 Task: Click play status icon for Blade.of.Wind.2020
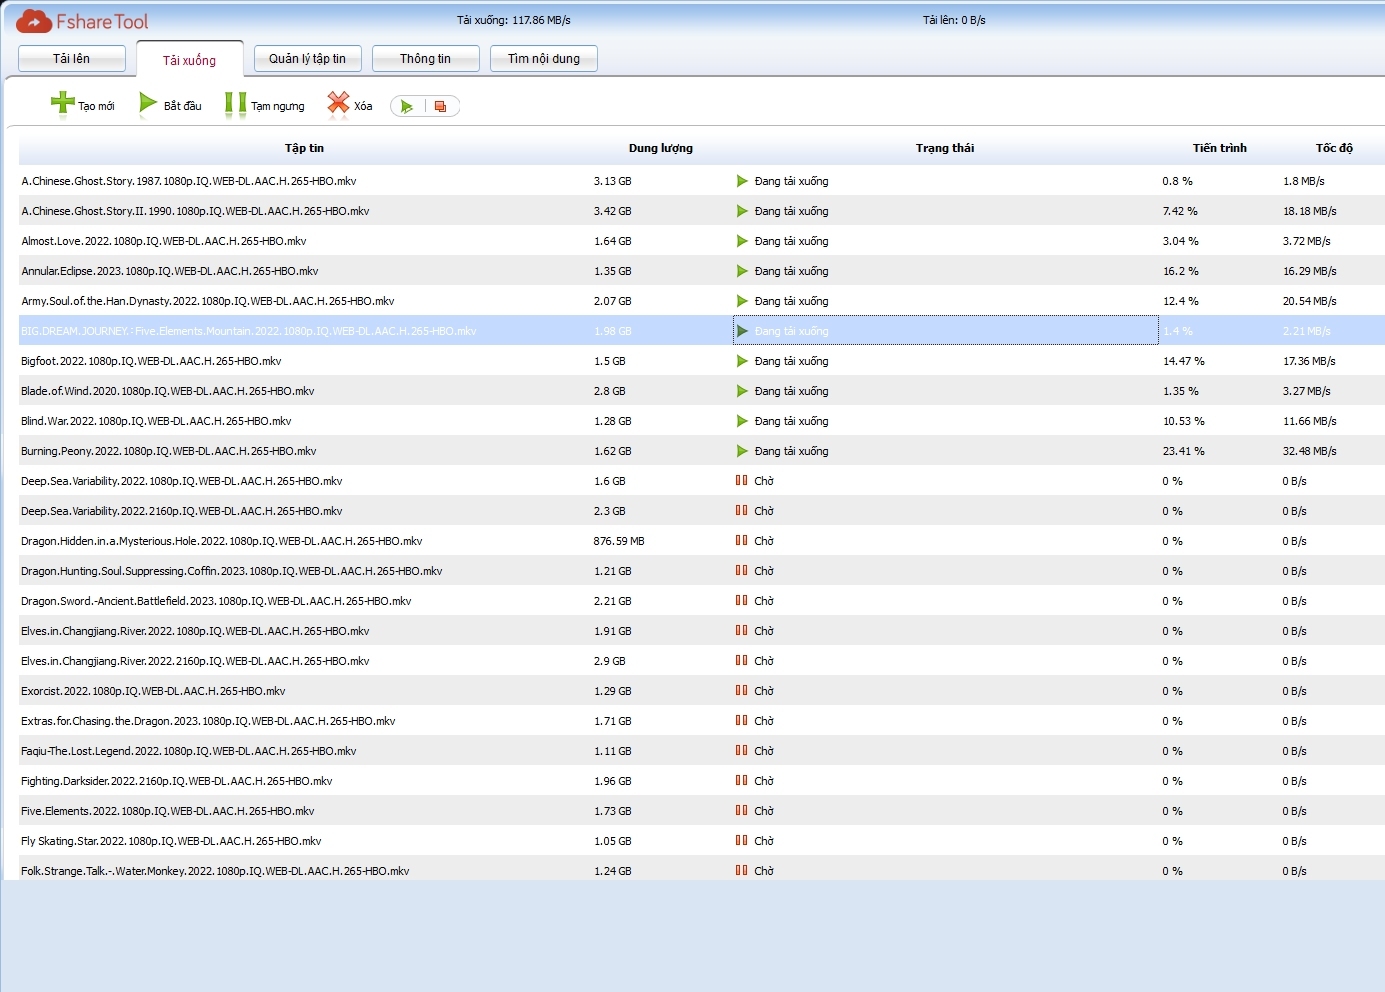[742, 391]
